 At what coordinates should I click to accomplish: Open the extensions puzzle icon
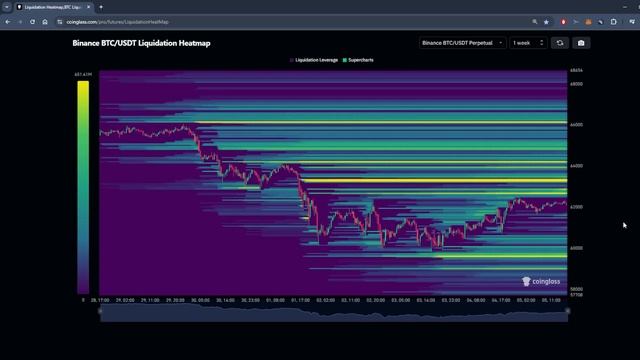(x=613, y=22)
